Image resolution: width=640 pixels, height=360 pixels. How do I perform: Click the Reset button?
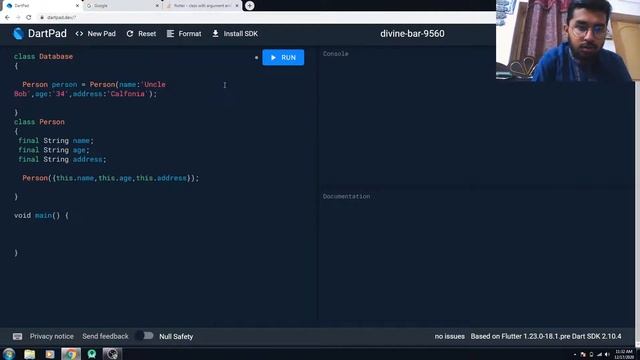(x=141, y=34)
